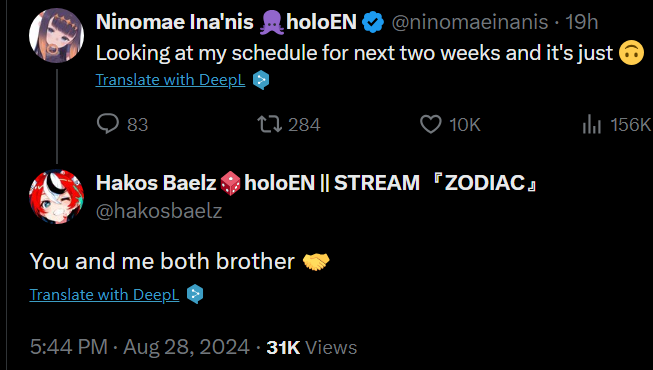Click the 5:44 PM Aug 28, 2024 timestamp
The image size is (653, 370).
coord(140,347)
